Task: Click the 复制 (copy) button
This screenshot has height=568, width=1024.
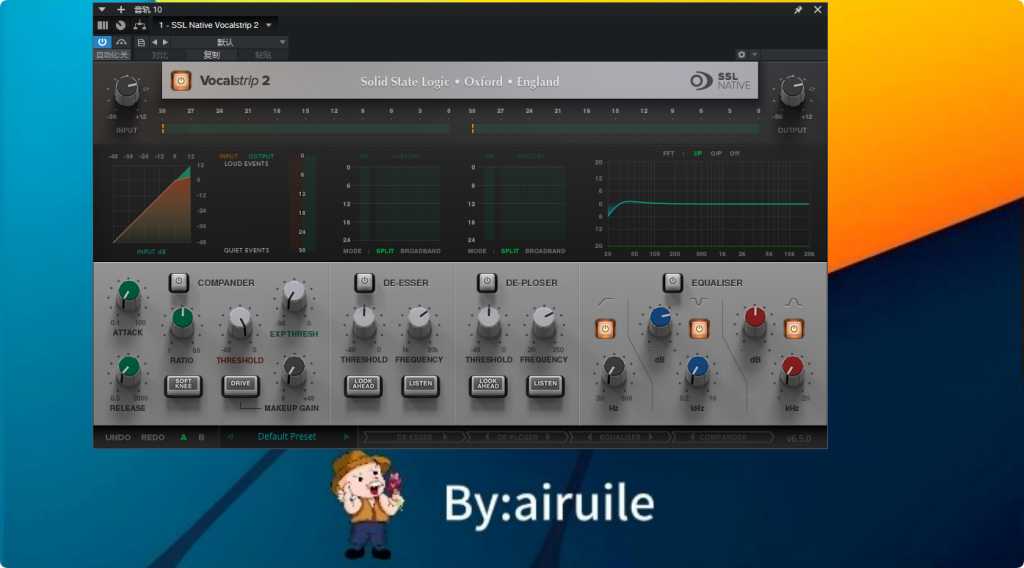Action: pyautogui.click(x=212, y=55)
